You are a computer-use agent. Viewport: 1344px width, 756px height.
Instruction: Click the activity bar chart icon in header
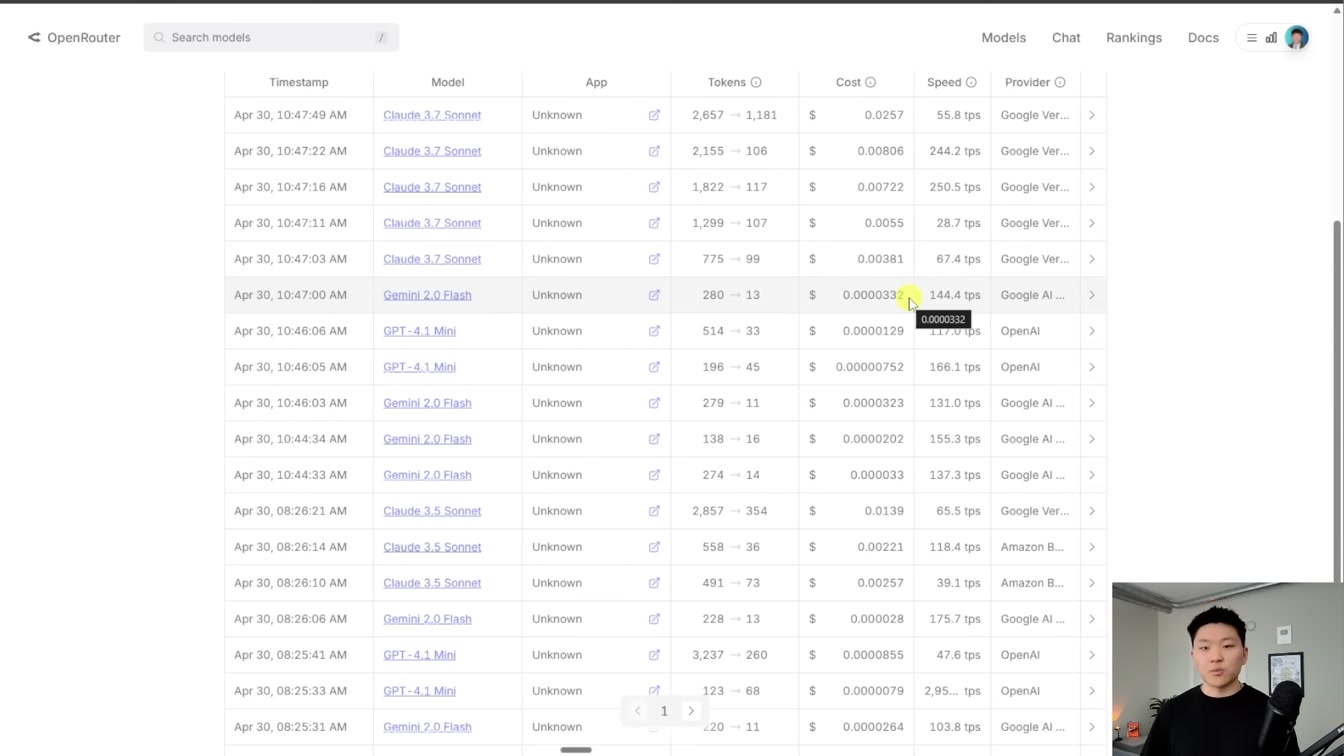tap(1271, 38)
